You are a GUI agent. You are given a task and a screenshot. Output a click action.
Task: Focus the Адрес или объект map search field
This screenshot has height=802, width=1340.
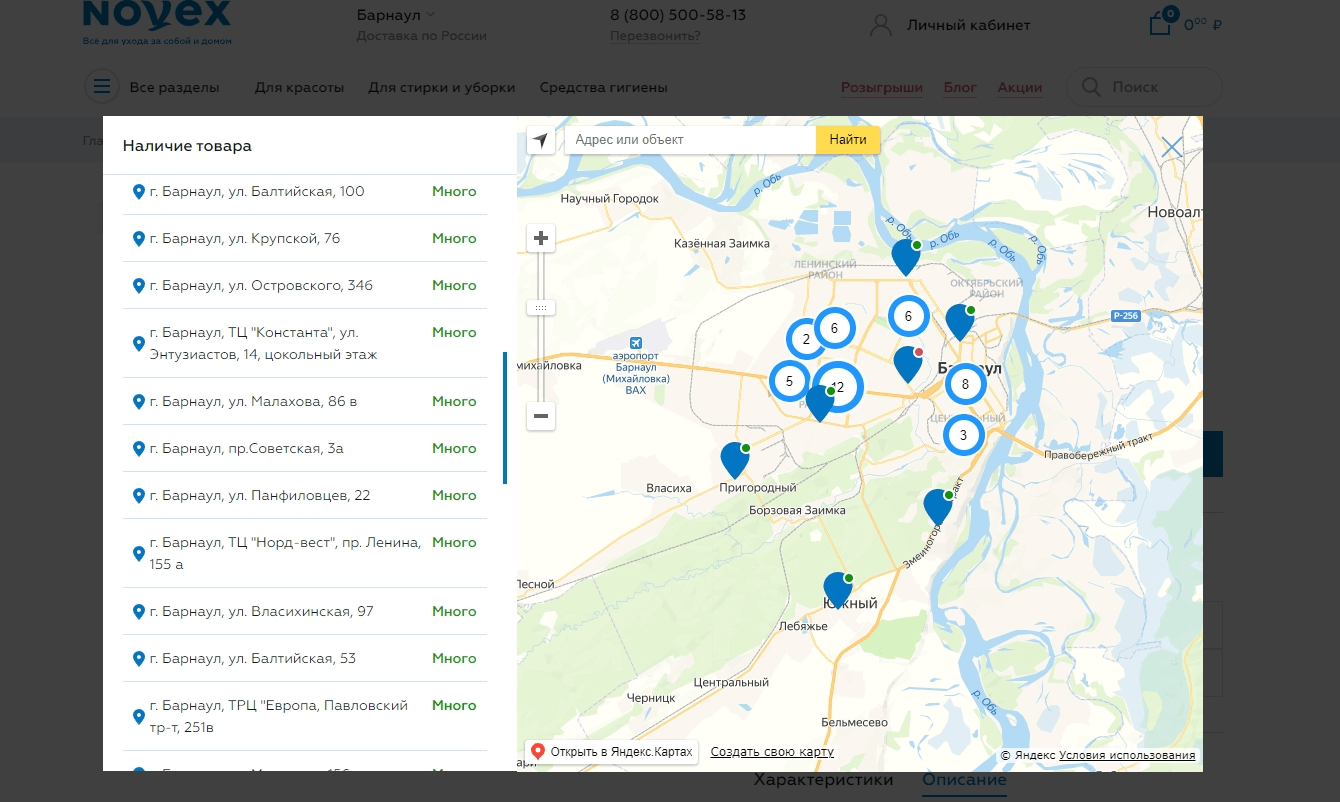coord(691,140)
